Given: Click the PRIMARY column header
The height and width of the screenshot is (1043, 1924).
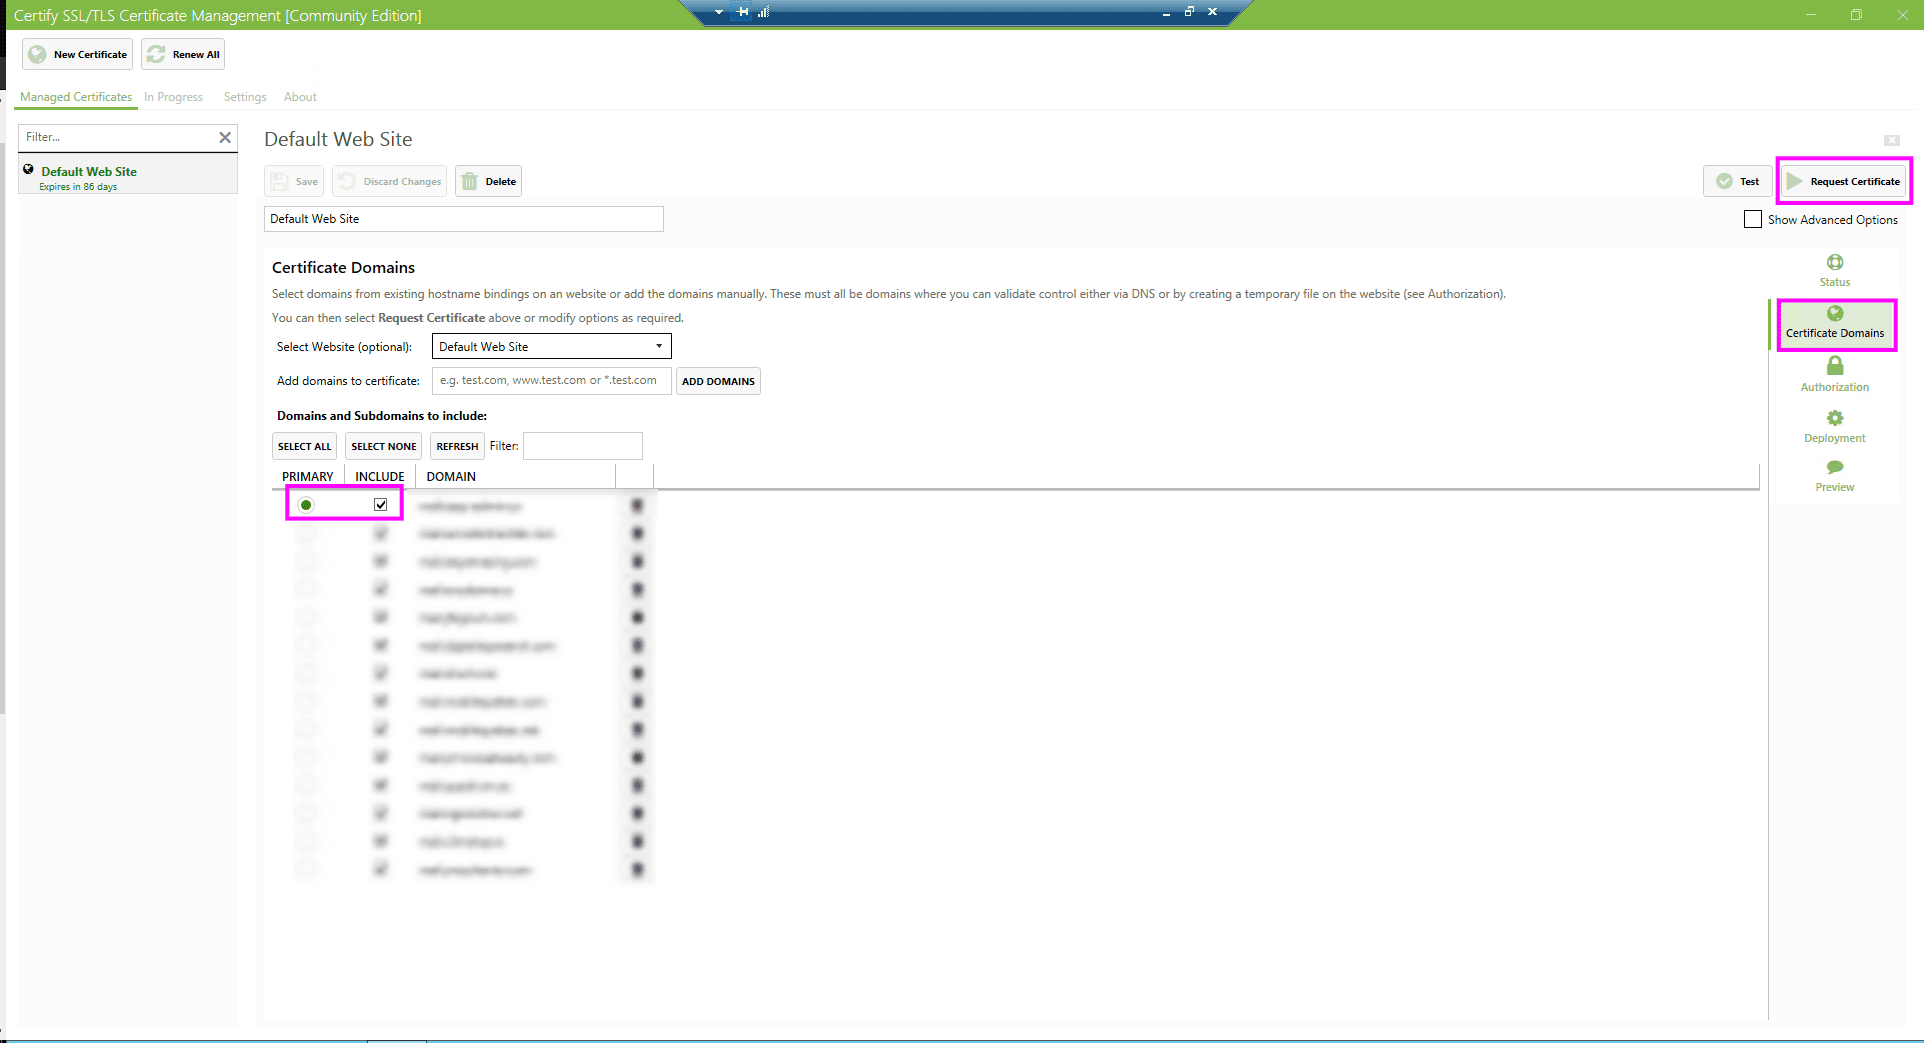Looking at the screenshot, I should (308, 477).
